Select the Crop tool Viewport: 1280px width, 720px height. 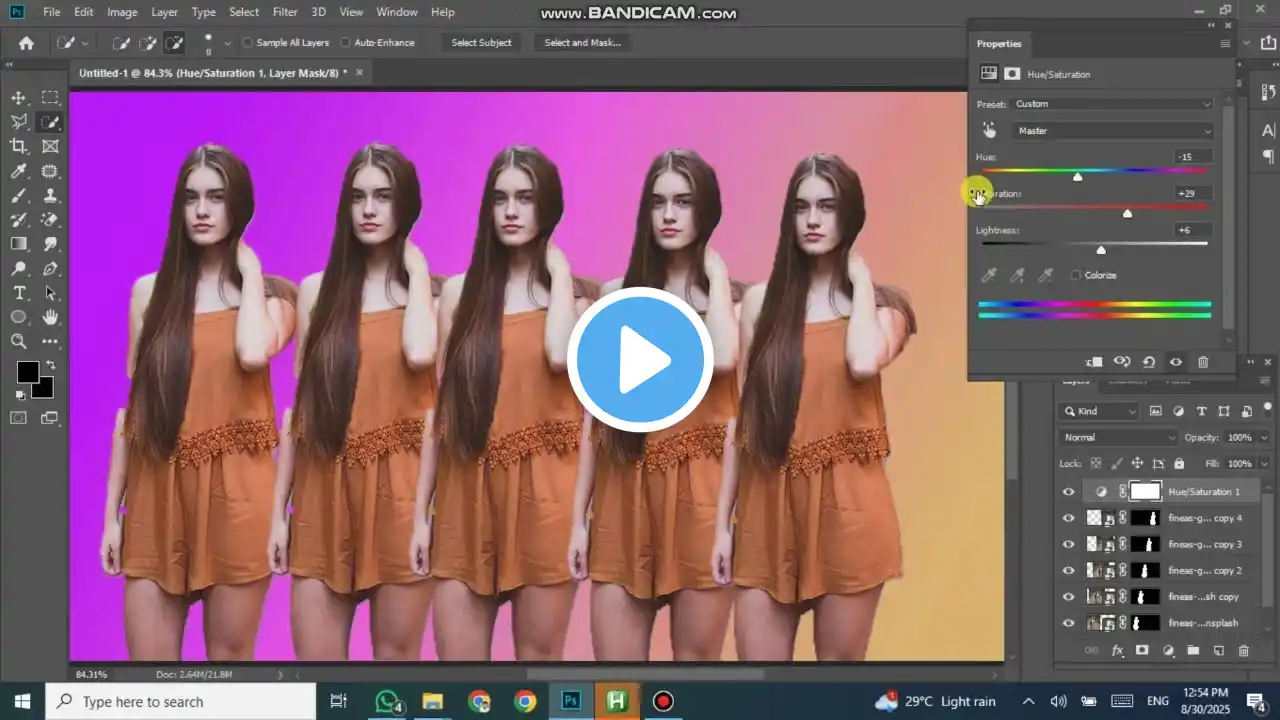(x=18, y=146)
